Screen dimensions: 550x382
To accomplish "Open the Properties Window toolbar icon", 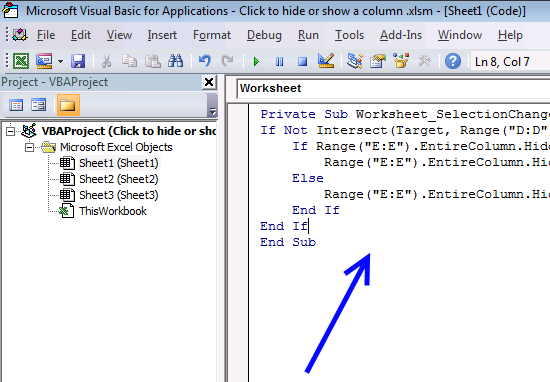I will 378,61.
